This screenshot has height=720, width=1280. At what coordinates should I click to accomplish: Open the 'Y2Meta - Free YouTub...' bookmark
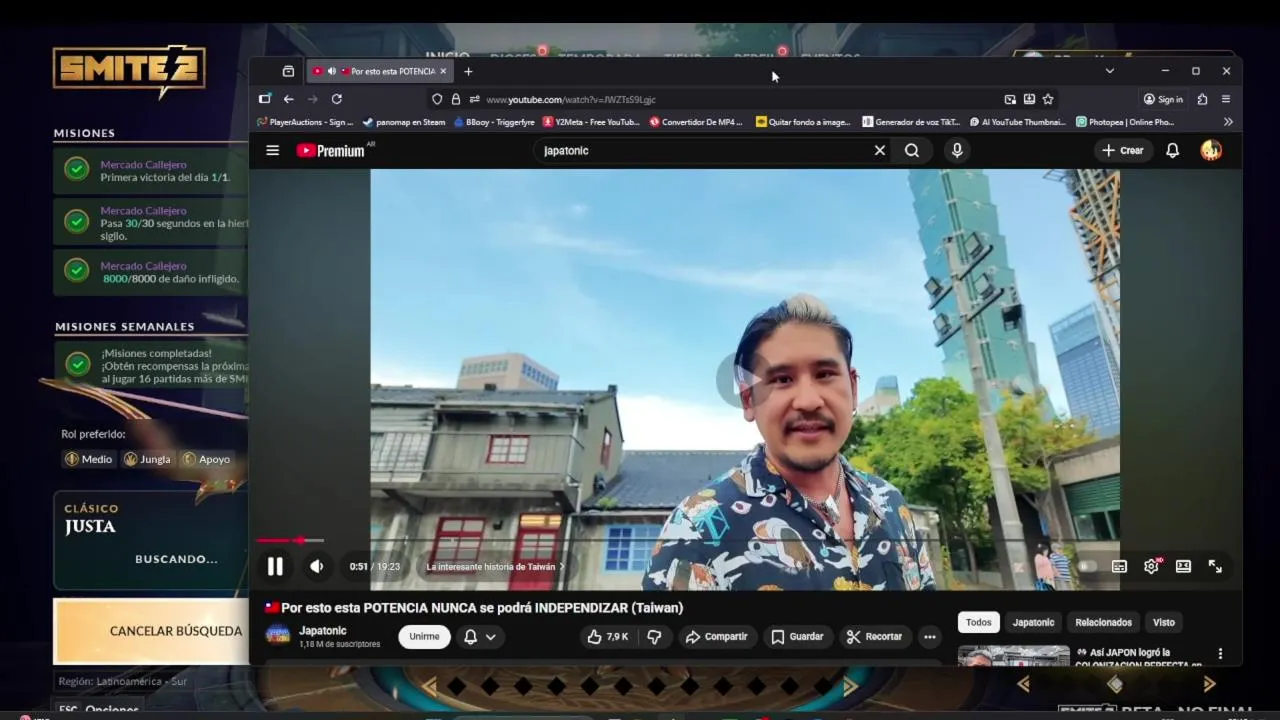coord(591,122)
